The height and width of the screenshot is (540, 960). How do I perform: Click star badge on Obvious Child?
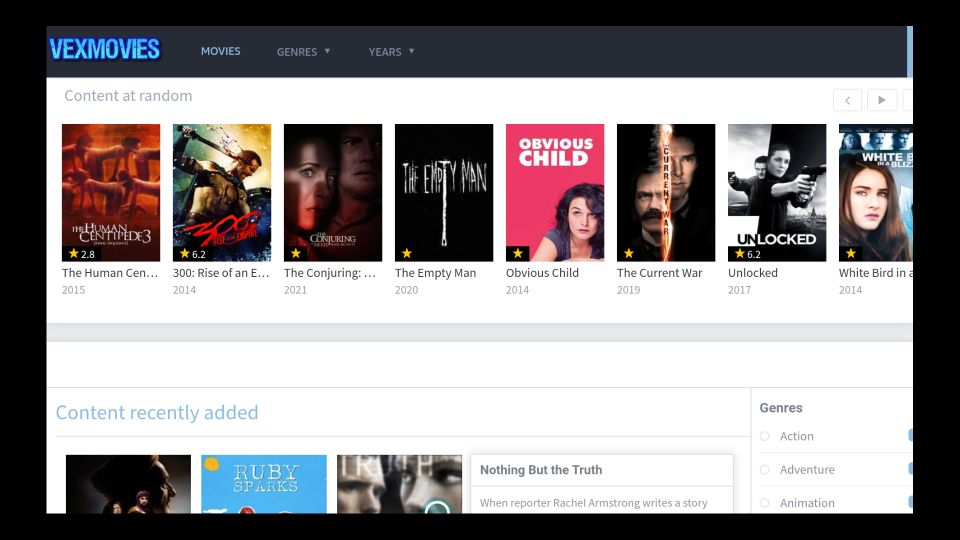point(517,253)
